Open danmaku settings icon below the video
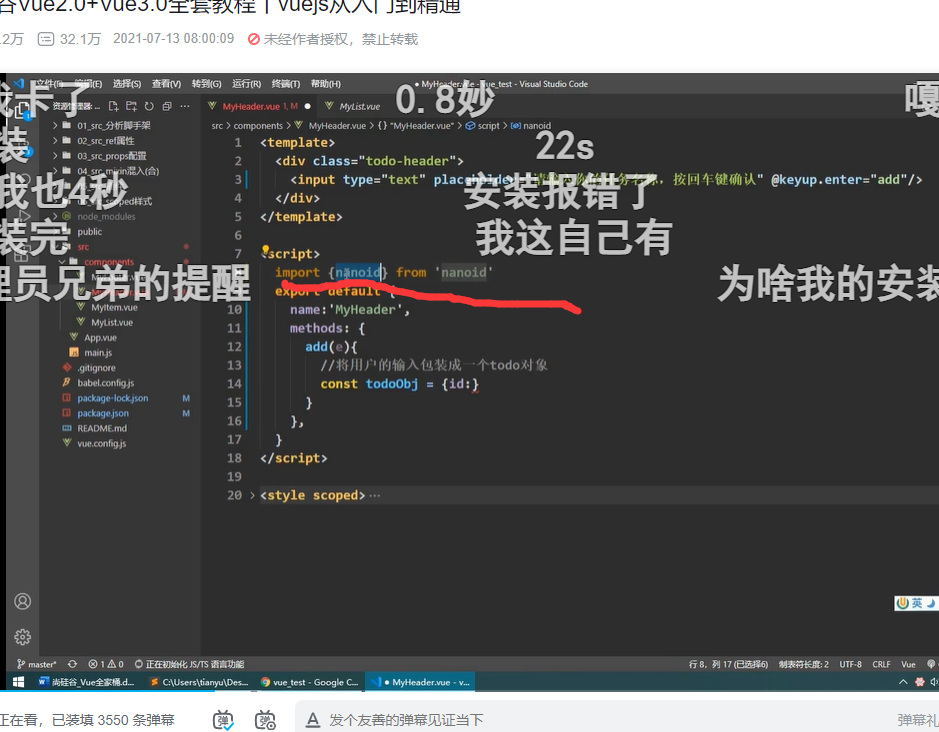This screenshot has width=939, height=732. click(265, 719)
